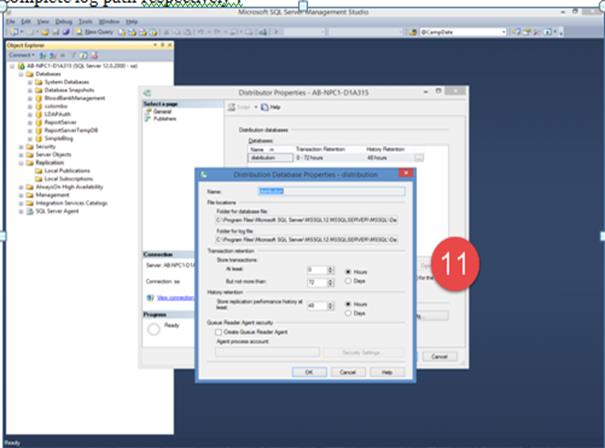Select the colombo database icon
The image size is (605, 448).
tap(39, 106)
